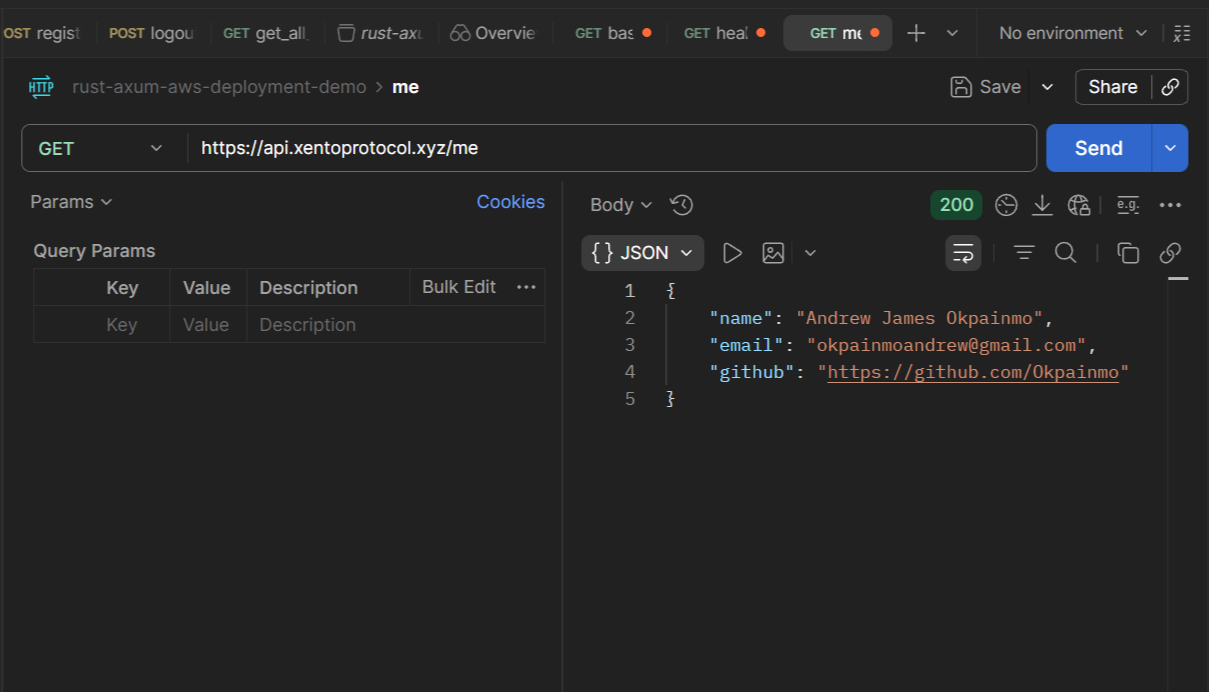Switch to the GET get_all tab

click(x=266, y=33)
